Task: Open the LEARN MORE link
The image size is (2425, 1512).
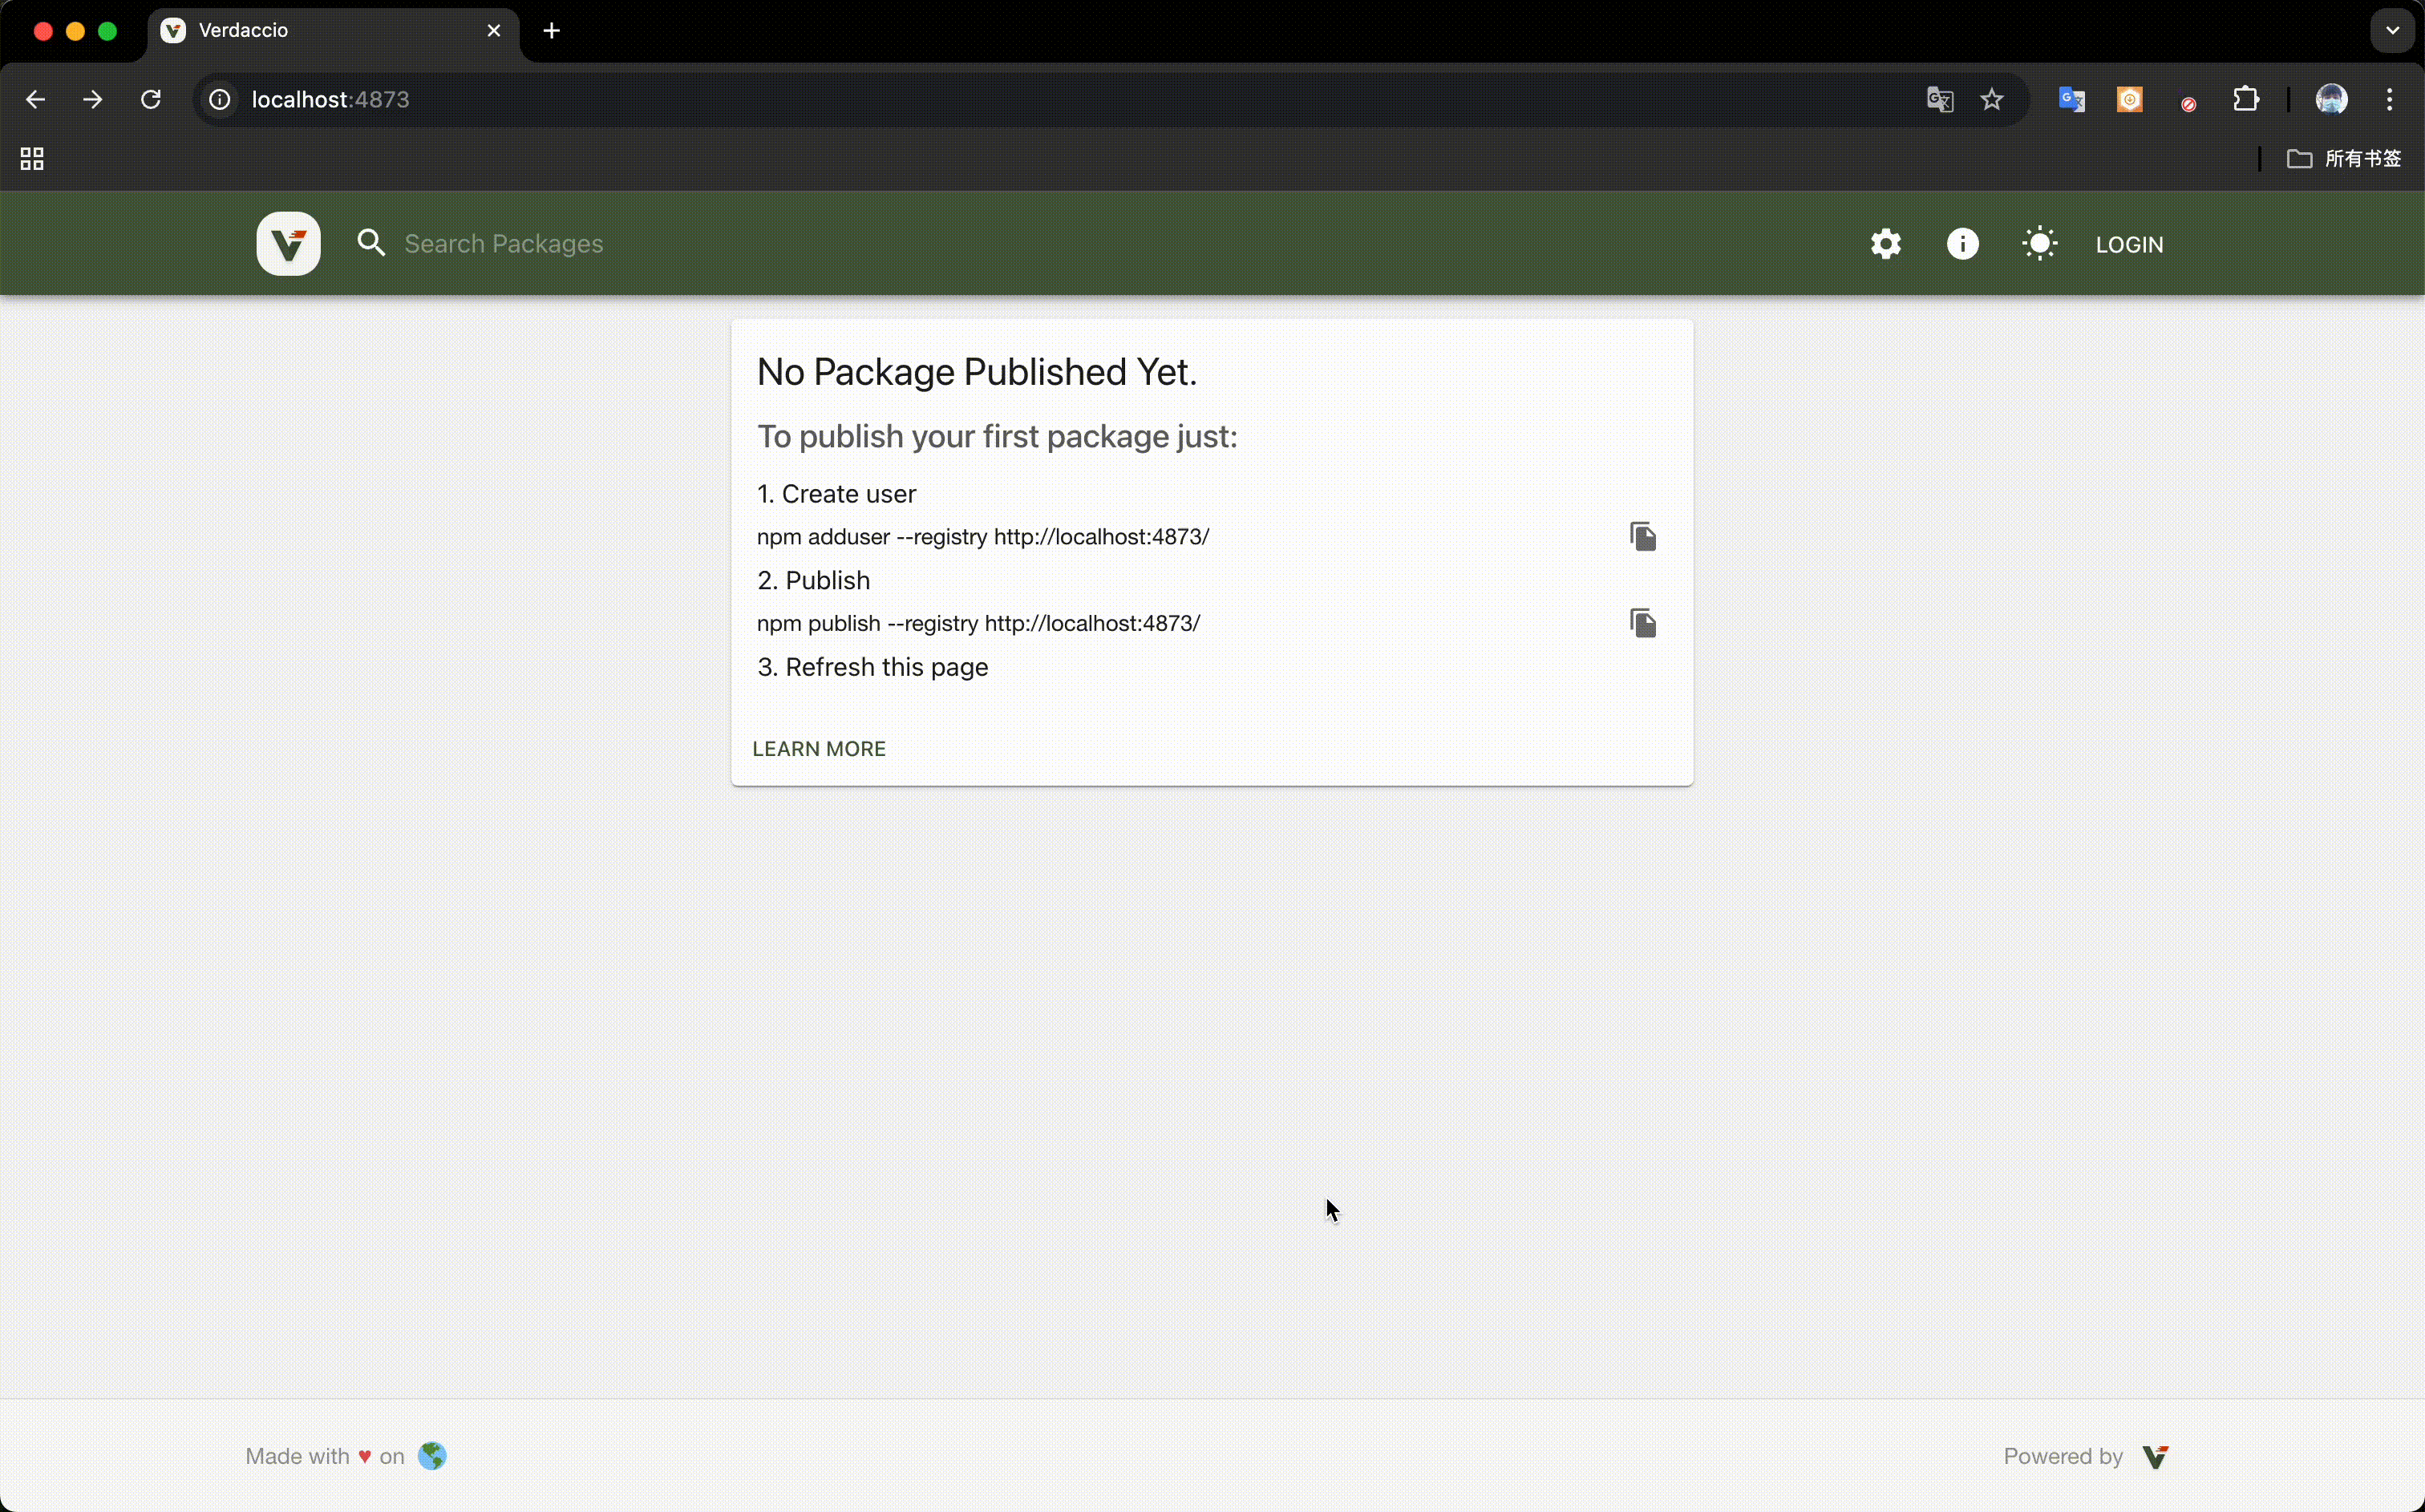Action: (x=818, y=749)
